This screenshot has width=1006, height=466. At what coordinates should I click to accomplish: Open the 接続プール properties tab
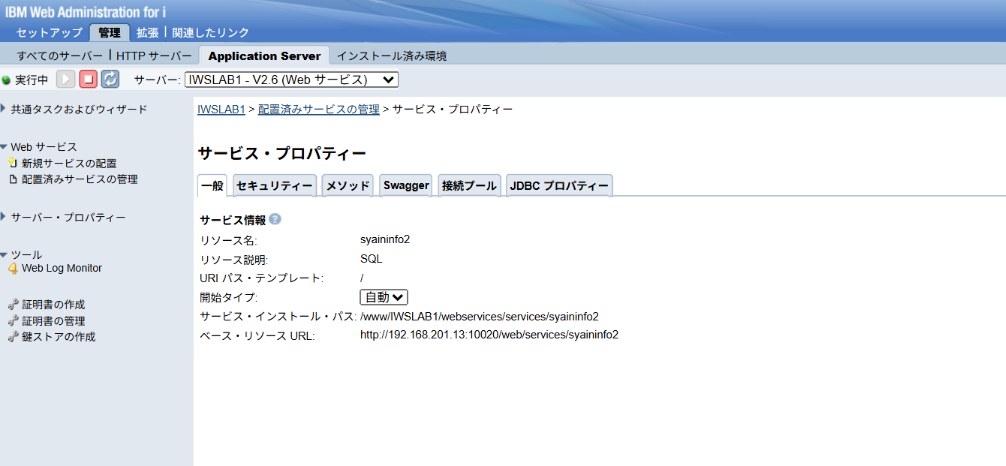(x=469, y=186)
